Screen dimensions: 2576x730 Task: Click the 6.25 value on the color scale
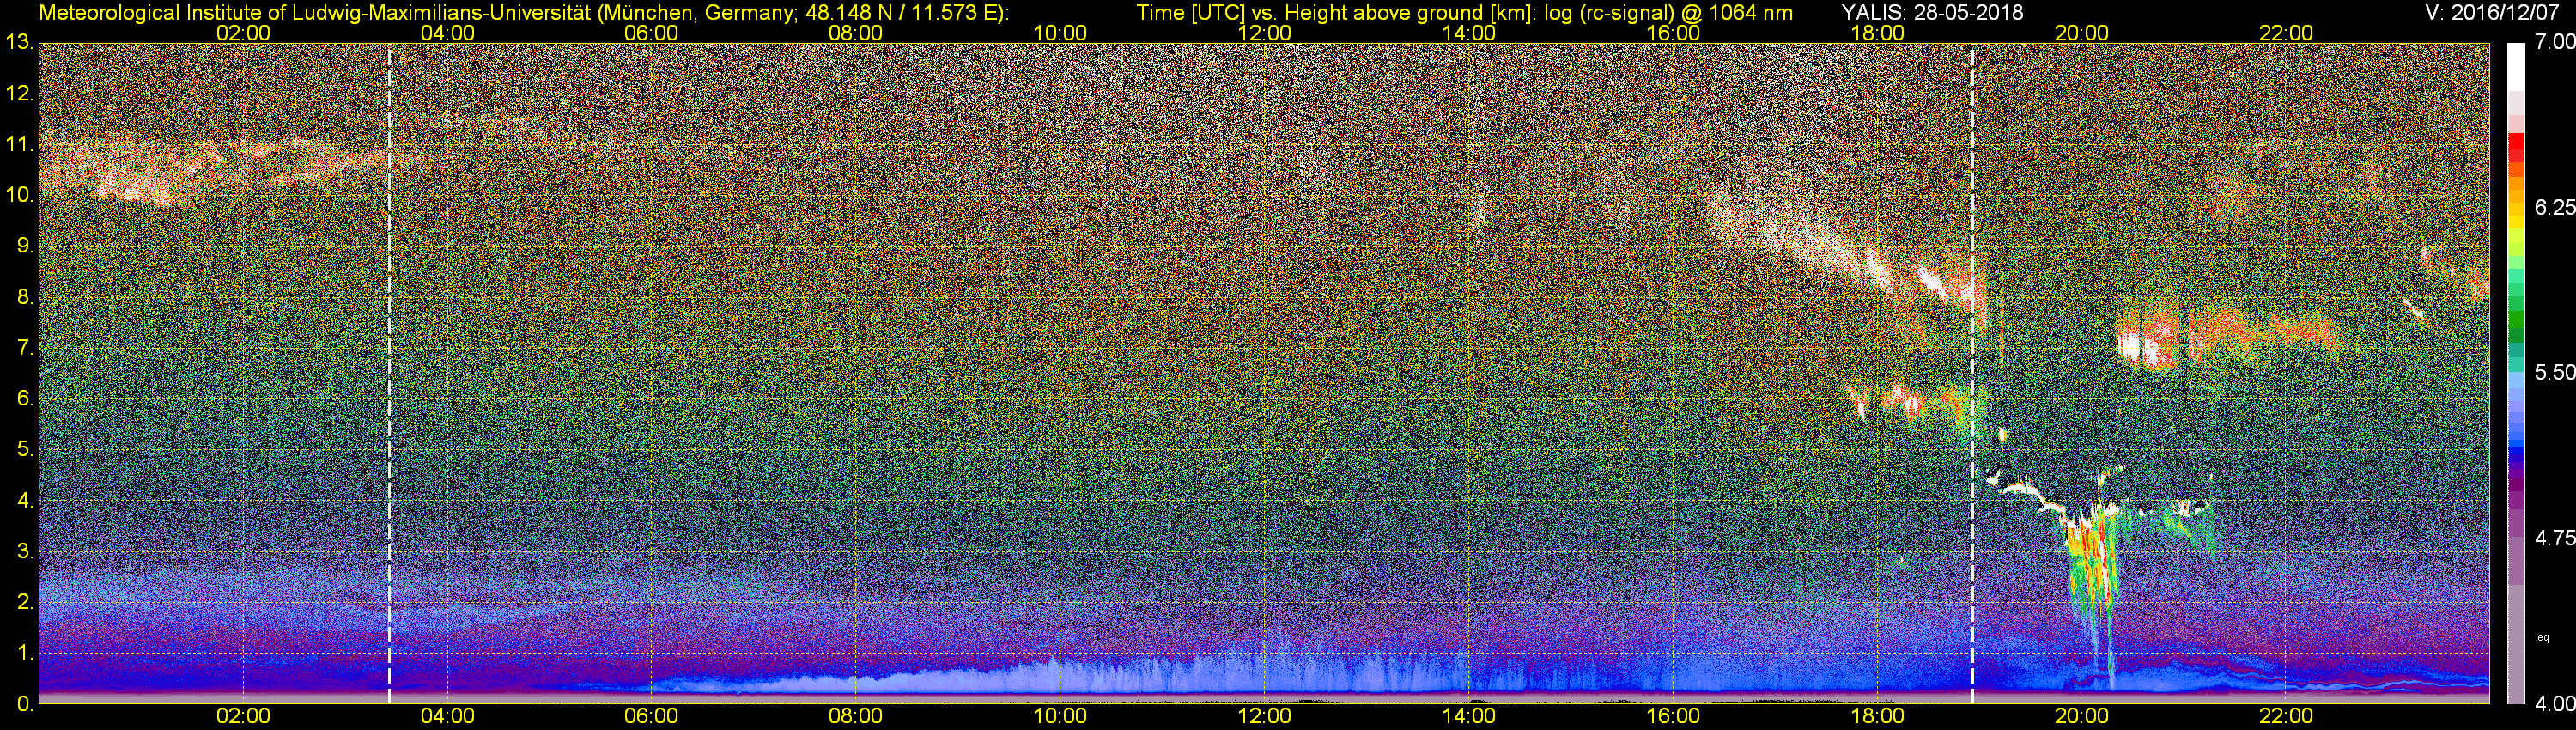click(2554, 207)
